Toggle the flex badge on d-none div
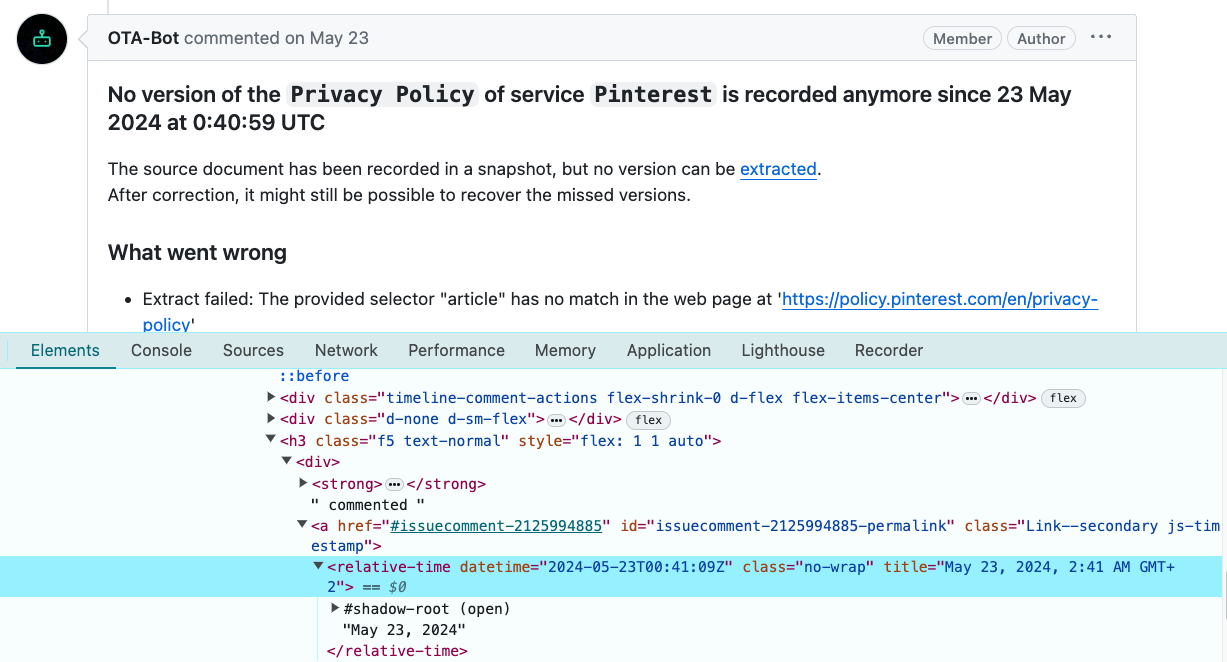This screenshot has width=1227, height=662. click(x=649, y=420)
